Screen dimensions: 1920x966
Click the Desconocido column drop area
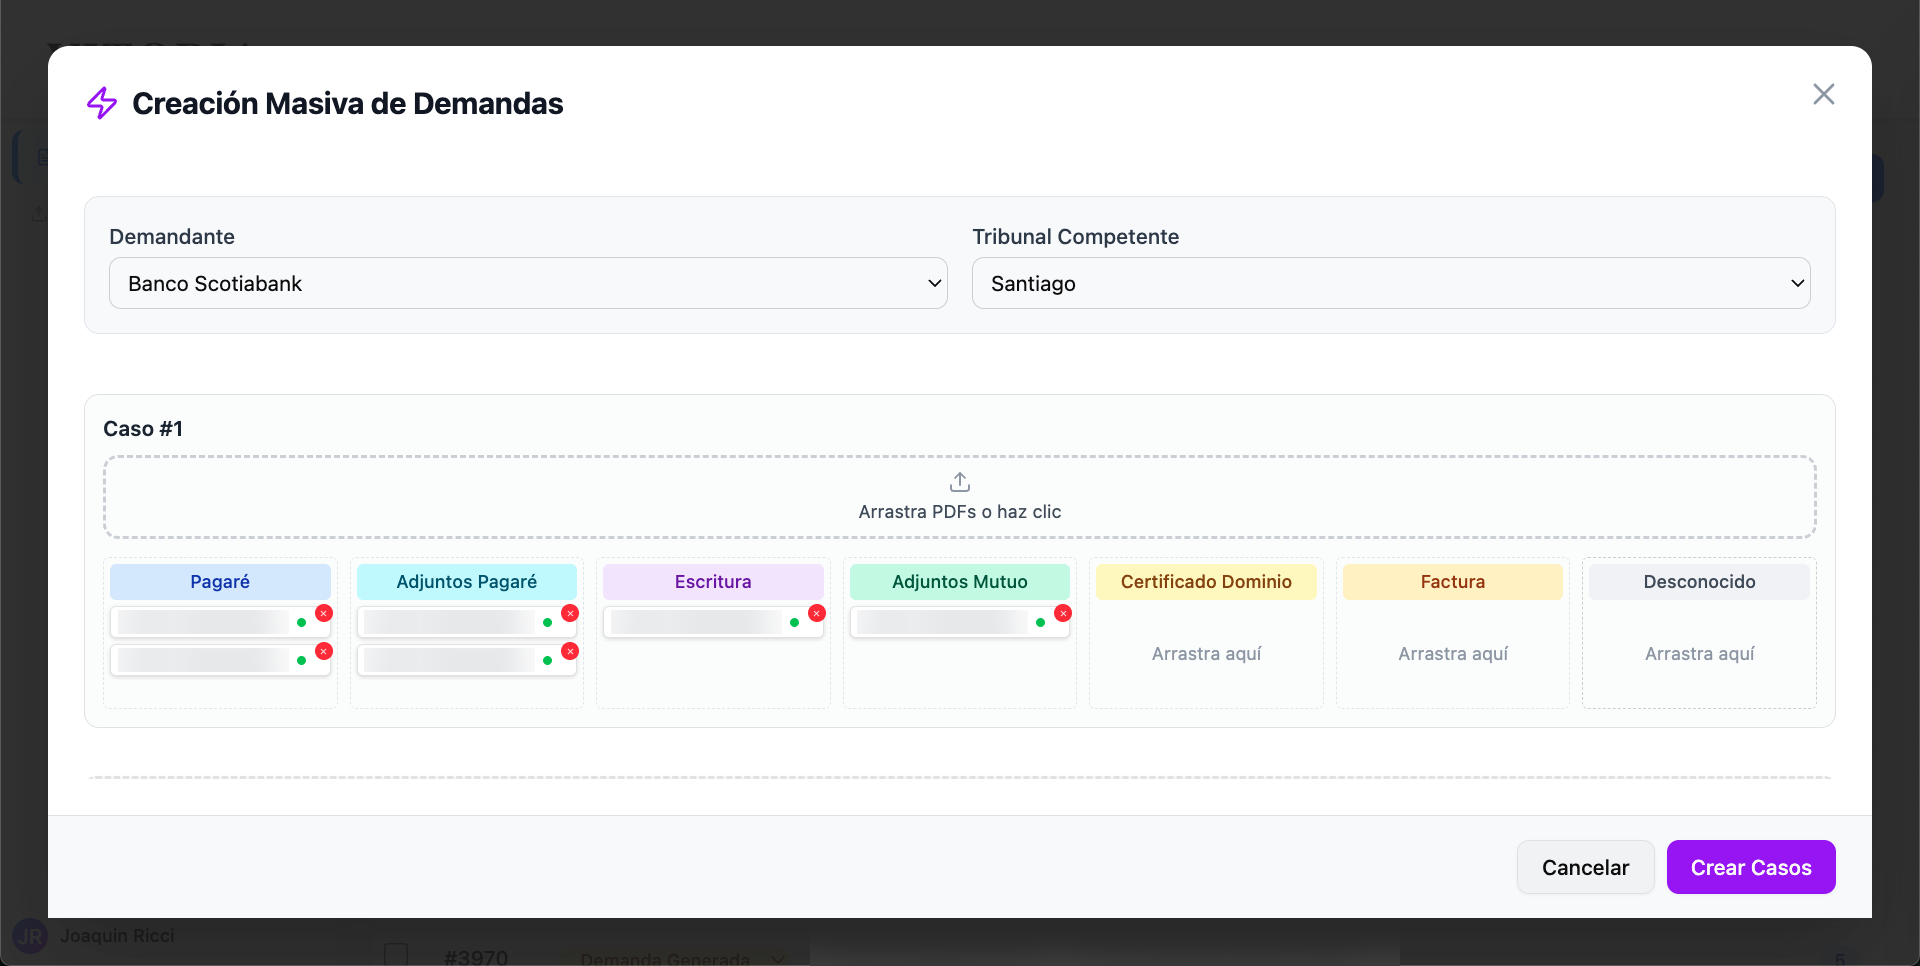(1699, 654)
